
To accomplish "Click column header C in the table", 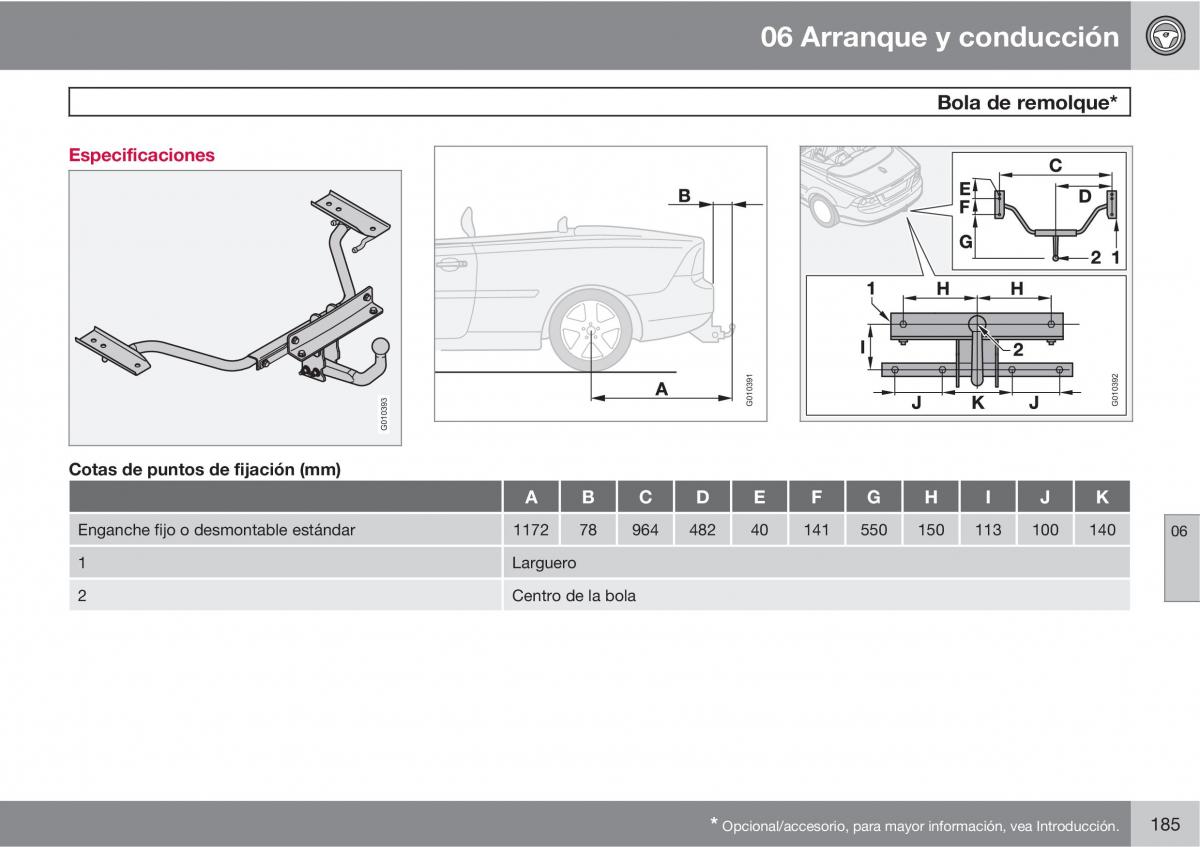I will tap(645, 497).
